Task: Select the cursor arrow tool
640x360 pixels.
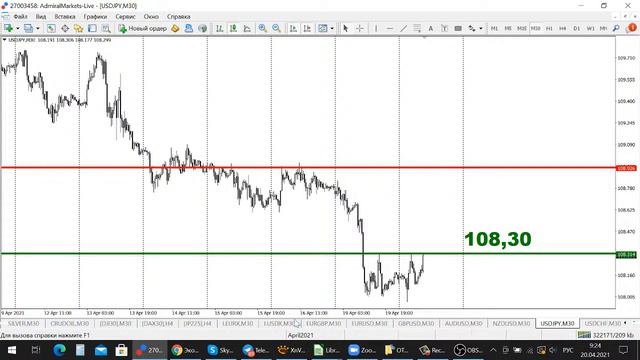Action: (x=346, y=28)
